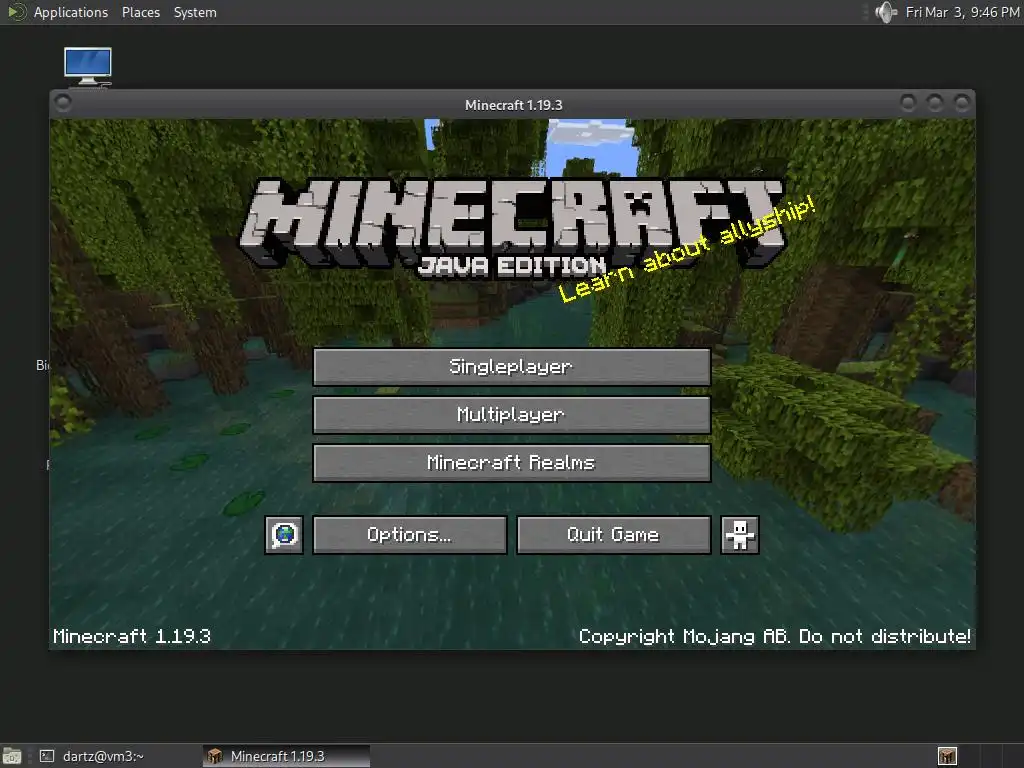Click Minecraft 1.19.3 taskbar entry

tap(286, 756)
